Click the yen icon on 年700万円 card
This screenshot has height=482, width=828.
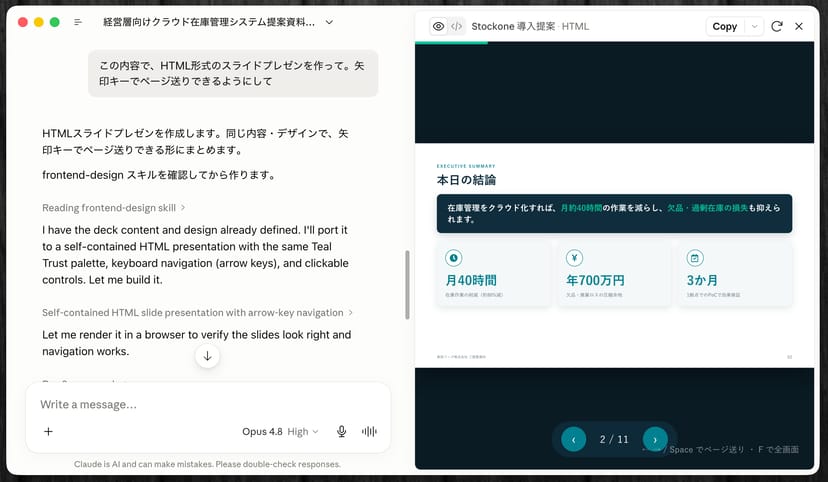tap(574, 258)
